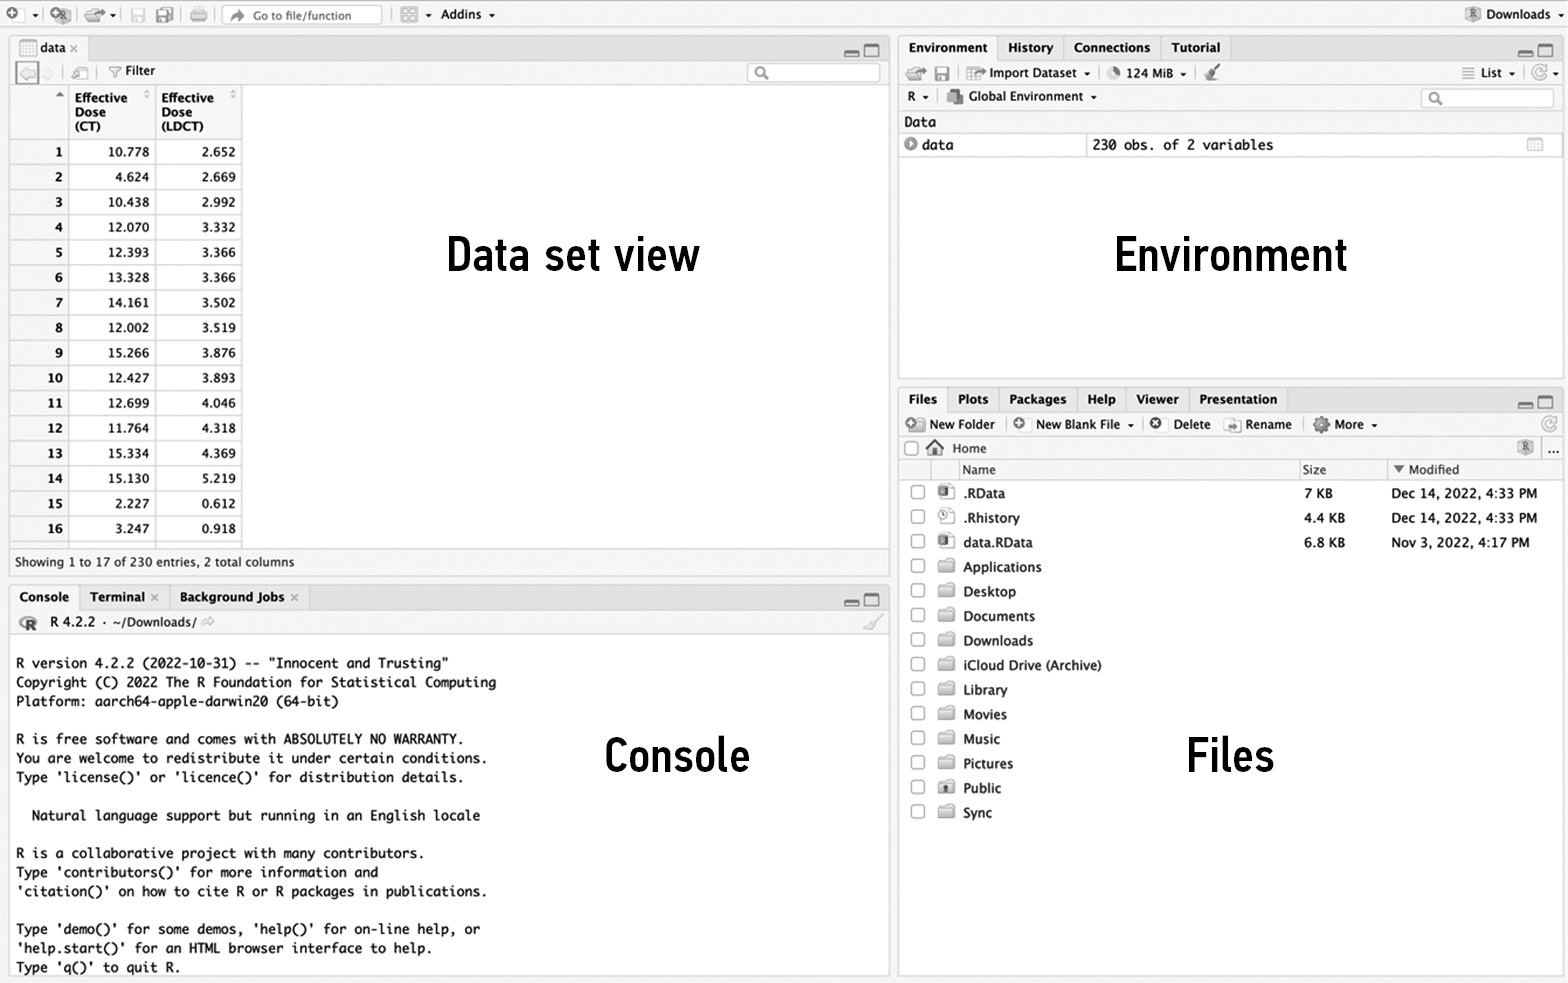Open the Packages tab
This screenshot has height=983, width=1568.
(1037, 399)
